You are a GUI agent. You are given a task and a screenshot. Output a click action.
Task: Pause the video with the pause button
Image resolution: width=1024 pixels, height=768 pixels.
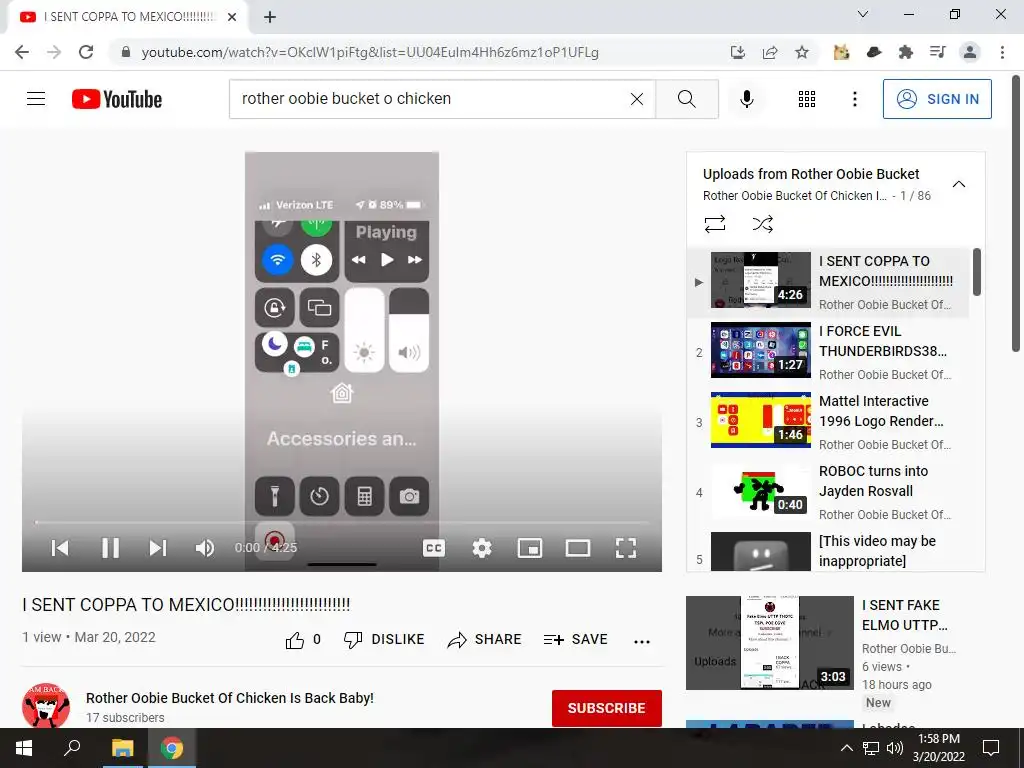110,548
